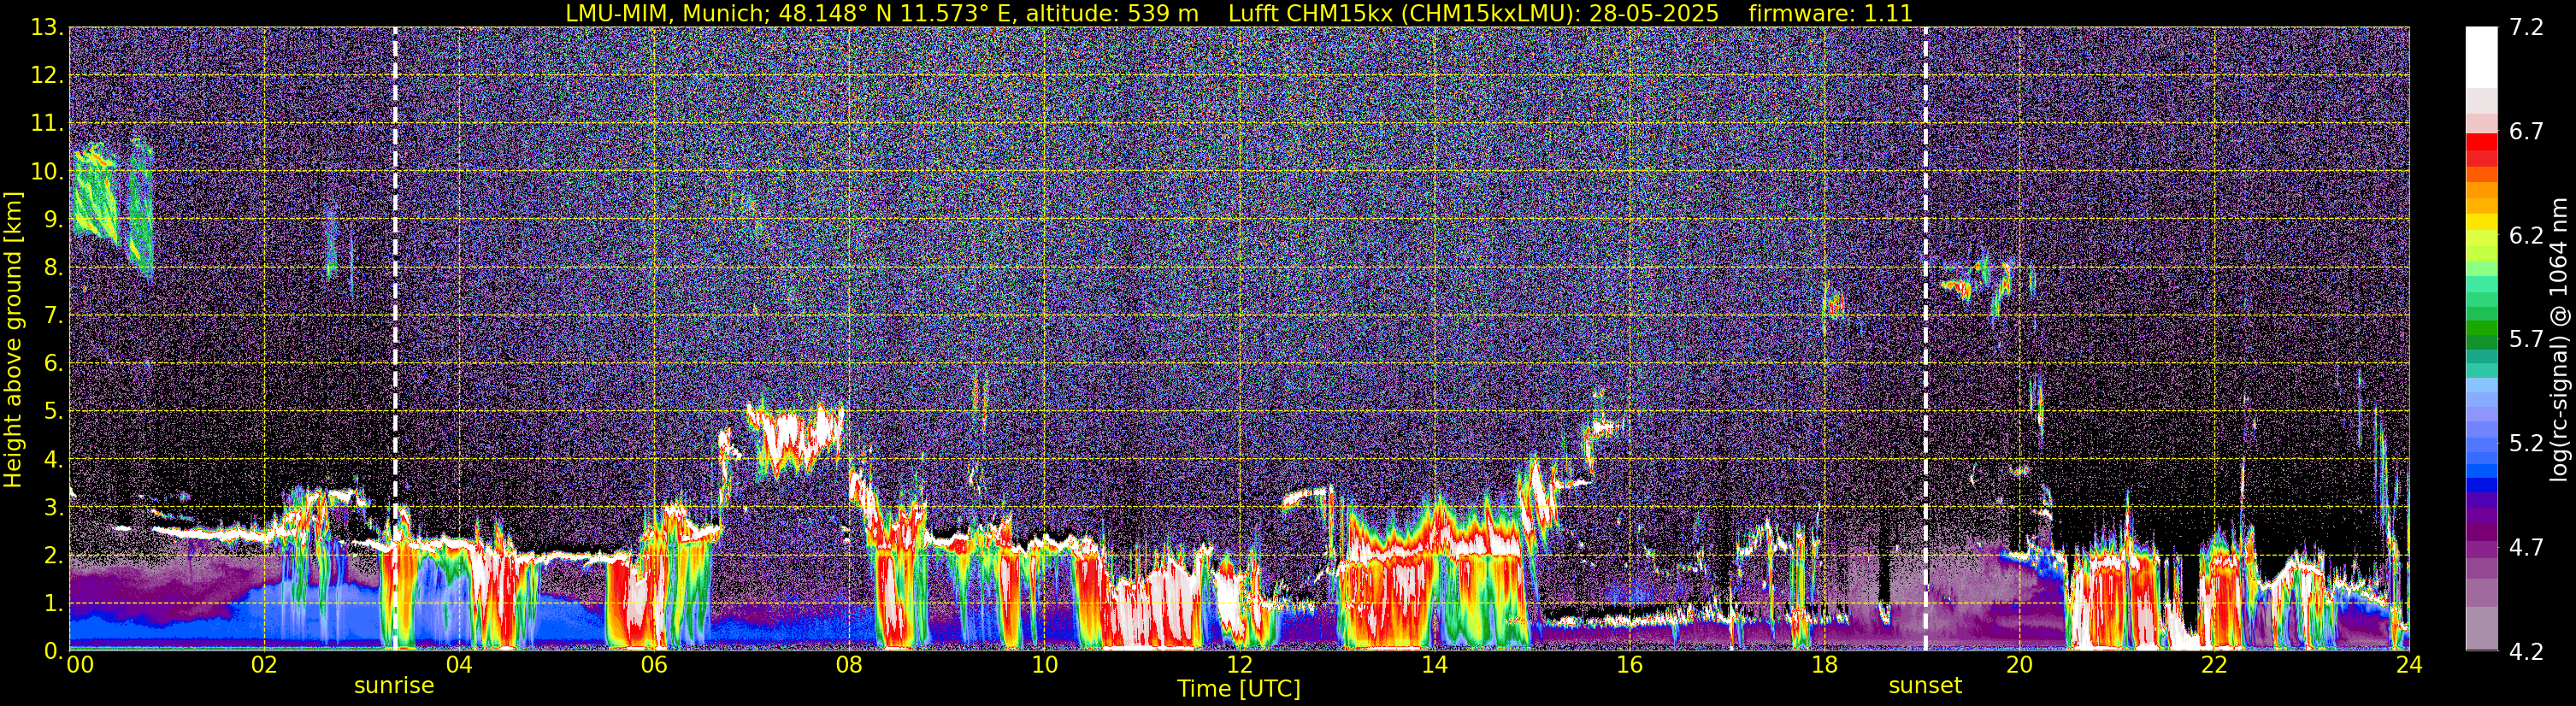Click the white segment atop the colorbar
Viewport: 2576px width, 706px height.
click(2481, 57)
